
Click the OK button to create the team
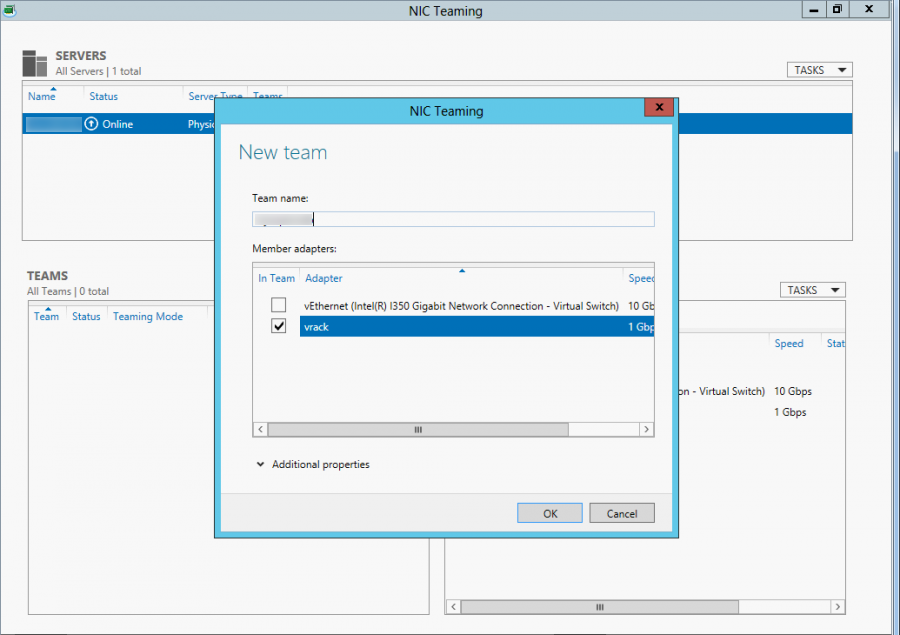[x=549, y=512]
